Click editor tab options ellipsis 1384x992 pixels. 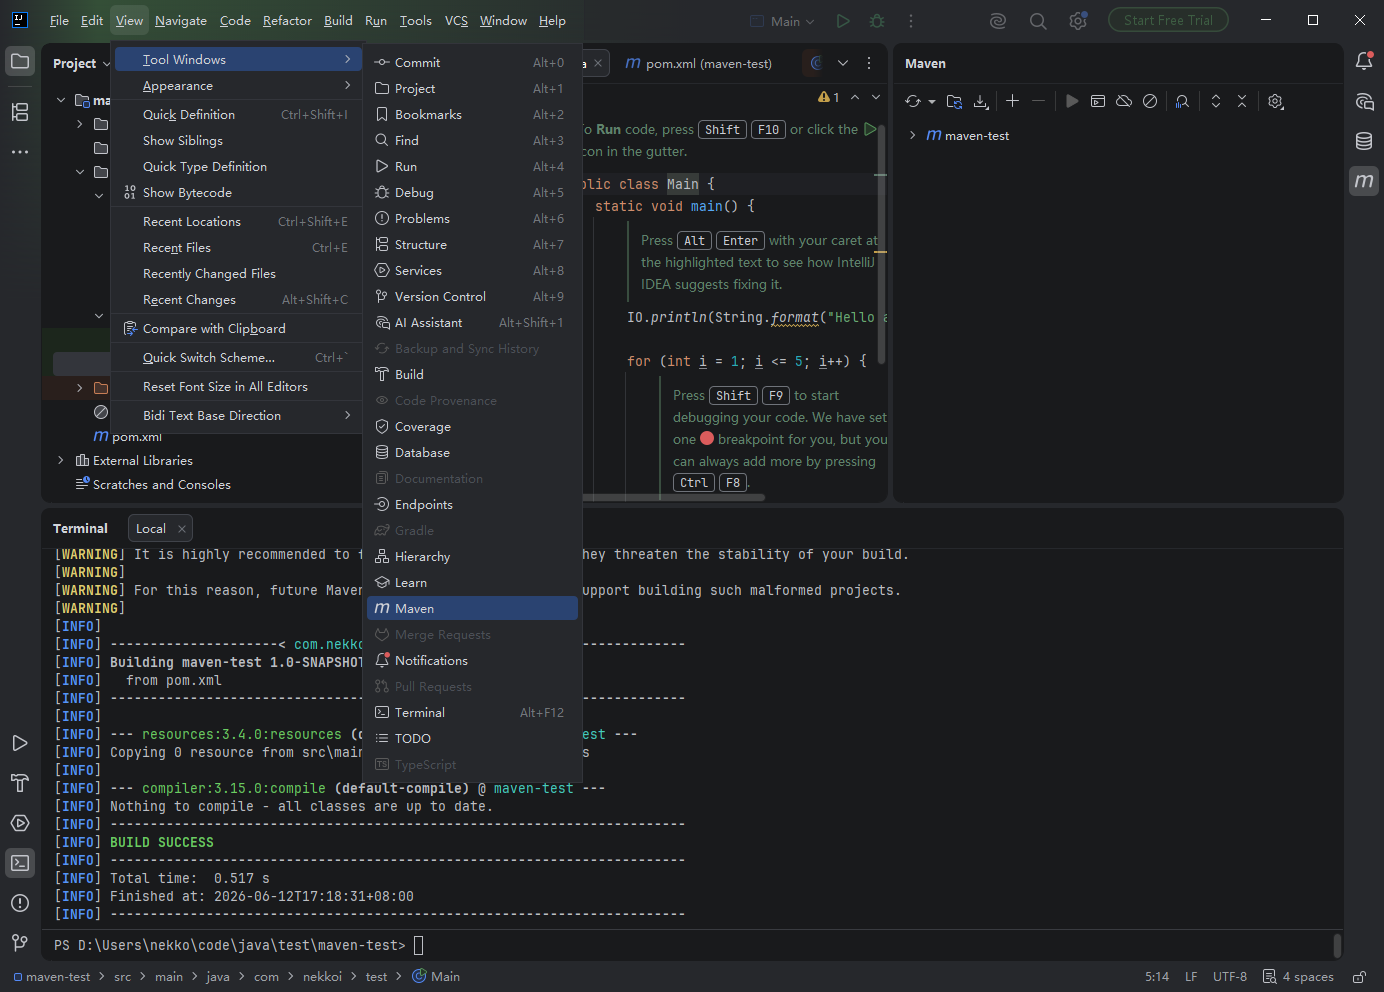869,63
